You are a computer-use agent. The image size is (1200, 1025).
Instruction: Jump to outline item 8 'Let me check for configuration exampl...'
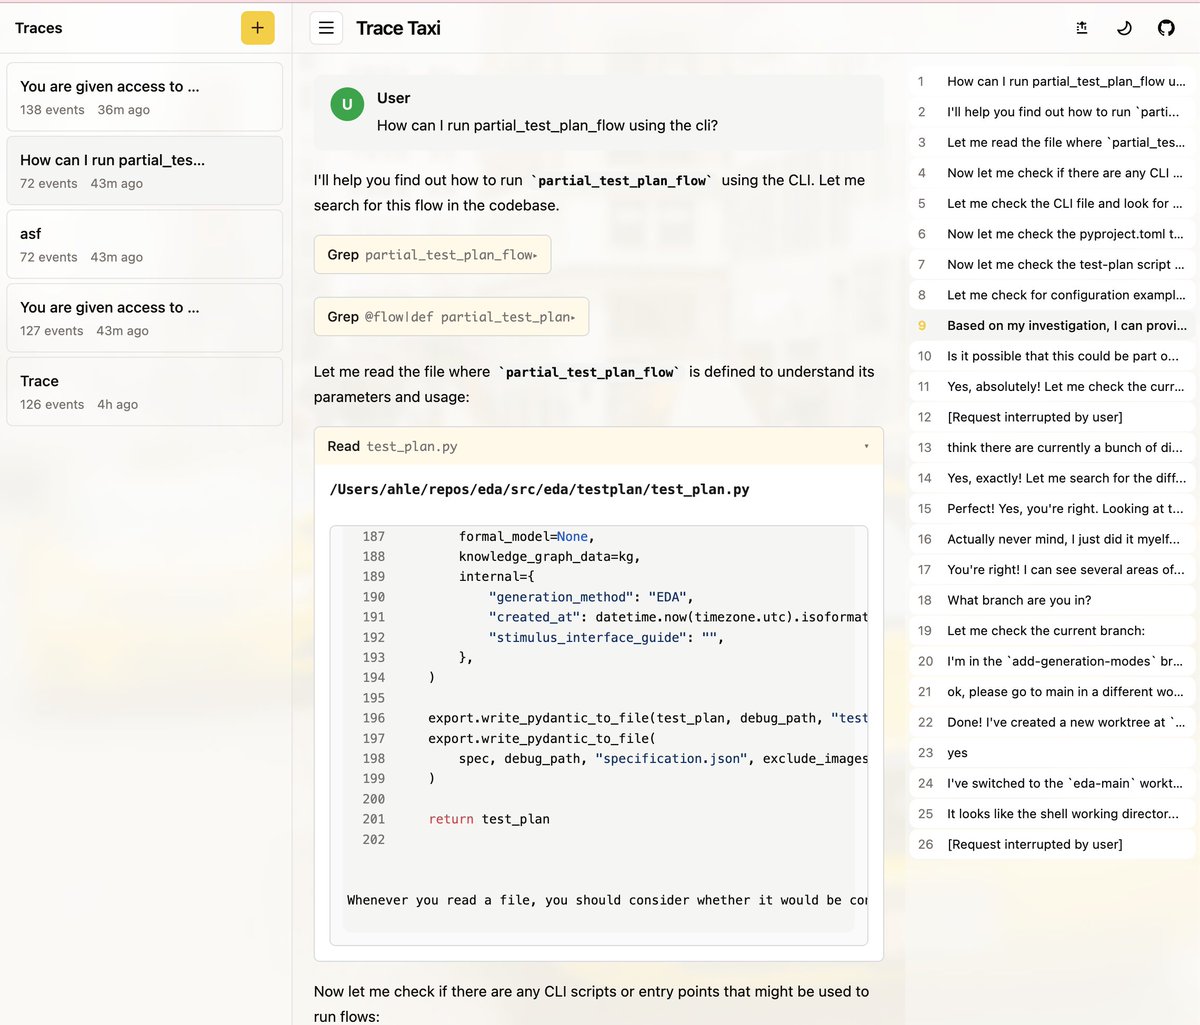[1052, 295]
